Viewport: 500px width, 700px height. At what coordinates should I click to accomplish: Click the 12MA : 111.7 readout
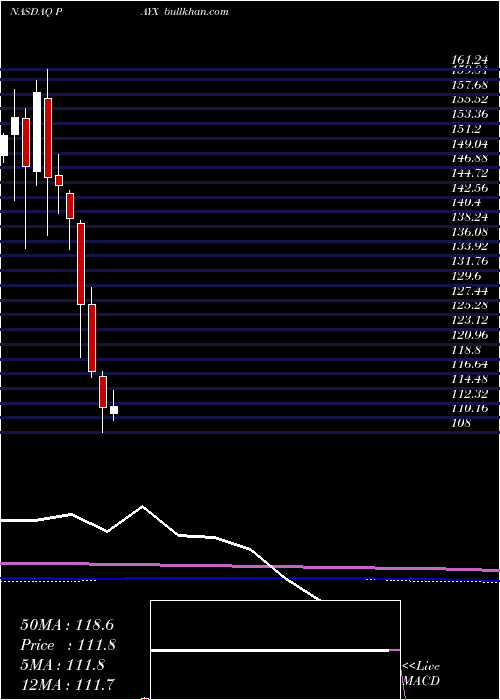(x=67, y=685)
